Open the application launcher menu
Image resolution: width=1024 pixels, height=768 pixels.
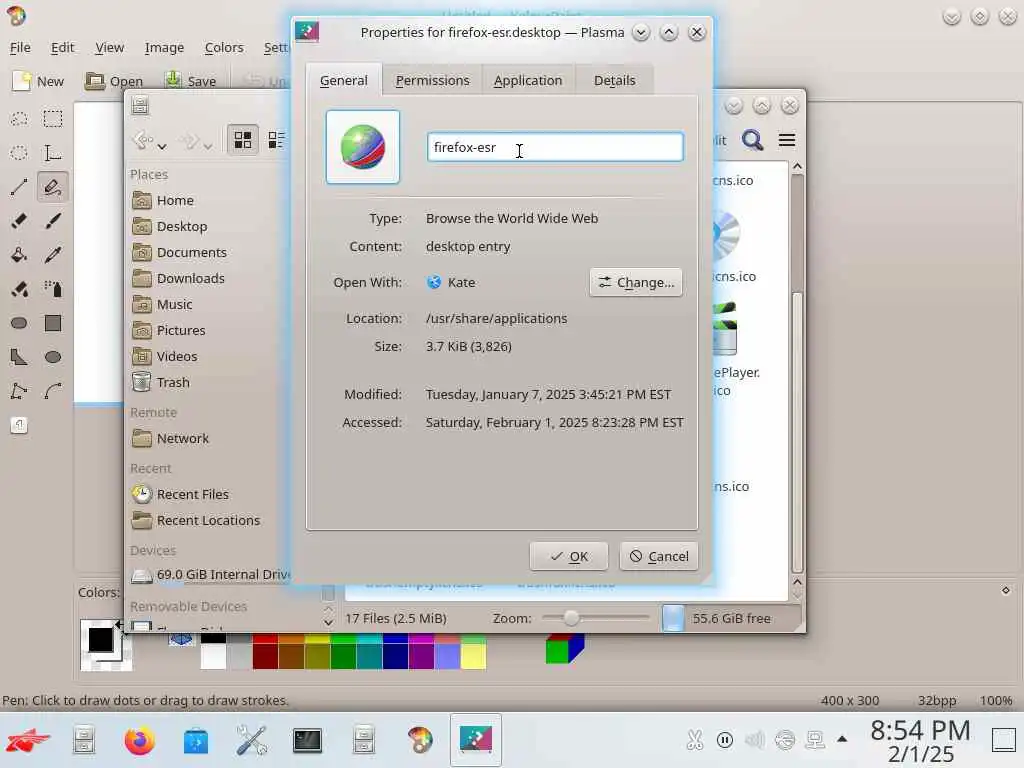(x=27, y=741)
